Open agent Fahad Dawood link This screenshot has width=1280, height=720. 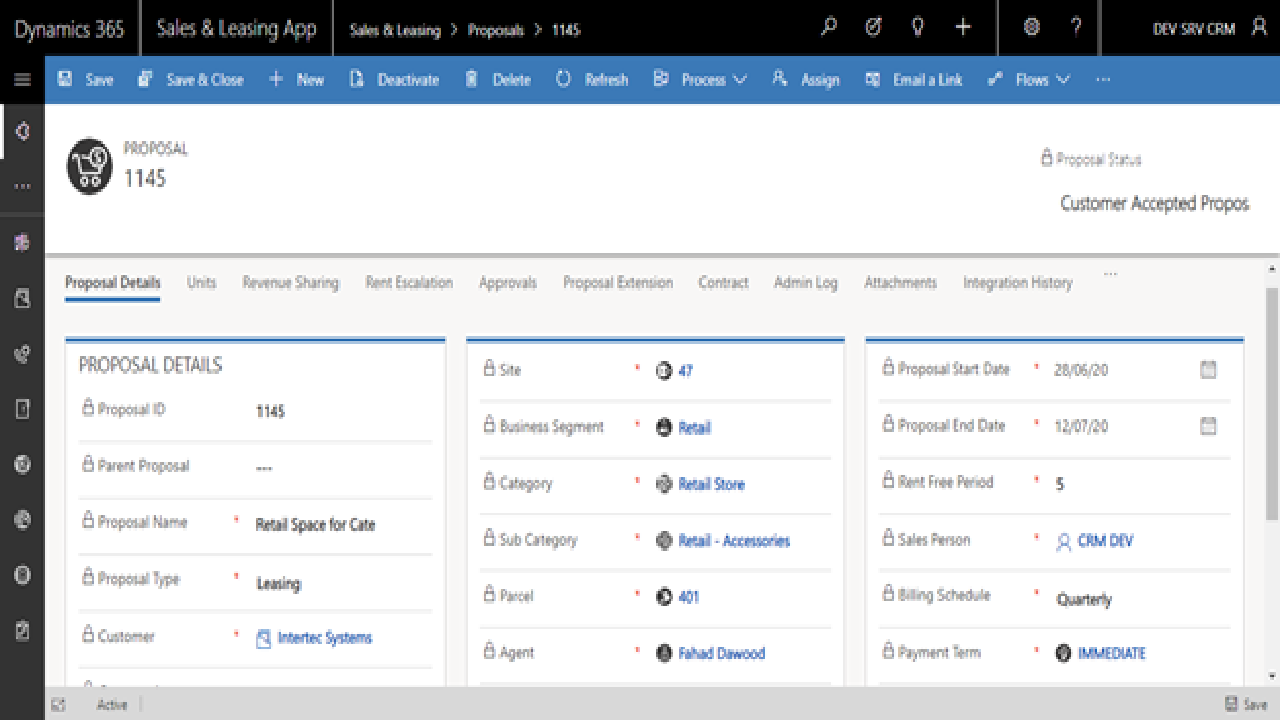coord(721,654)
